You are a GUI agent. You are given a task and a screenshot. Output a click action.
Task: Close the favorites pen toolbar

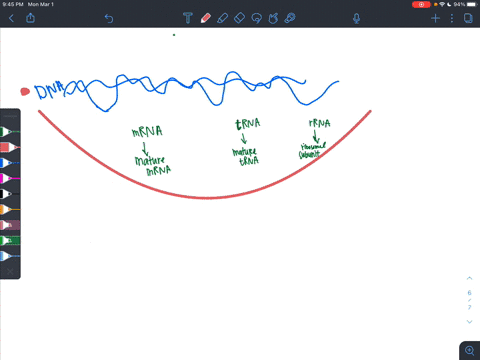coord(10,271)
